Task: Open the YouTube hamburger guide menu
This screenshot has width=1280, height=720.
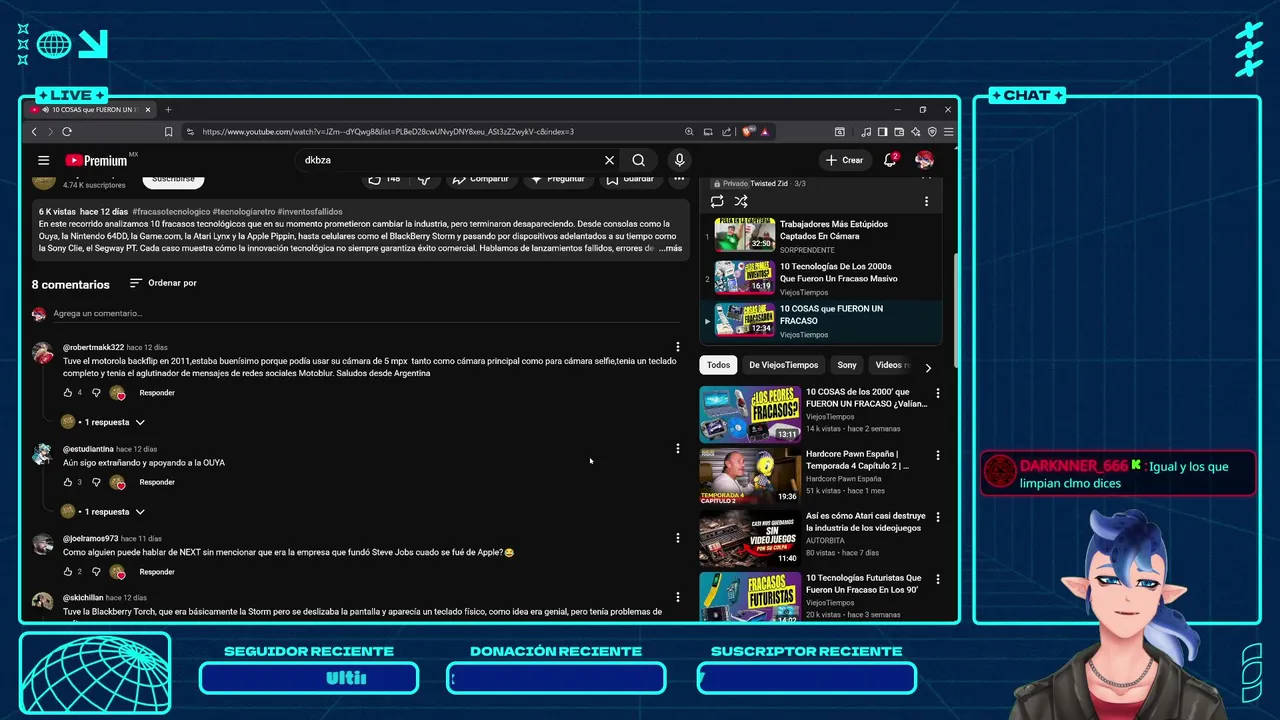Action: [43, 160]
